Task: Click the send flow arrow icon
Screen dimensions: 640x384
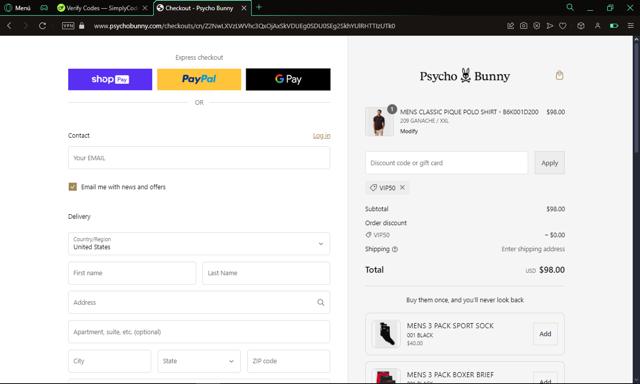Action: (549, 26)
